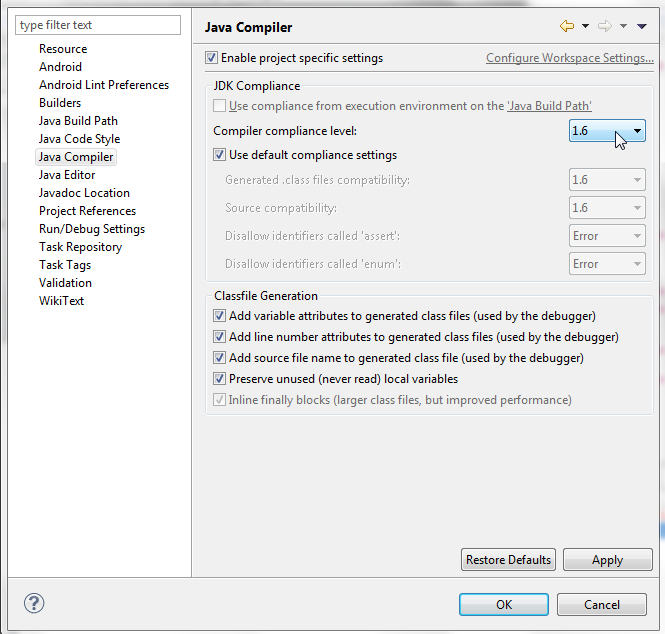Click the Java Compiler page heading
This screenshot has height=634, width=665.
248,28
